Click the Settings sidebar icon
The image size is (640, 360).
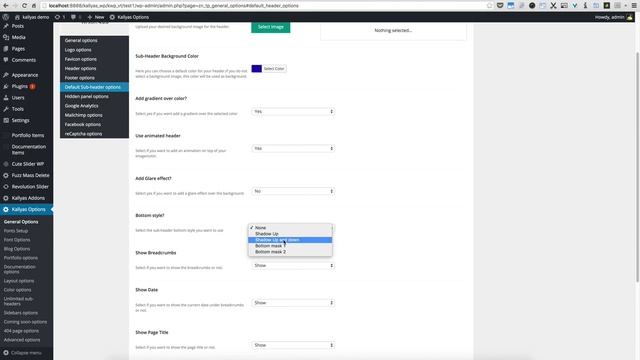6,120
